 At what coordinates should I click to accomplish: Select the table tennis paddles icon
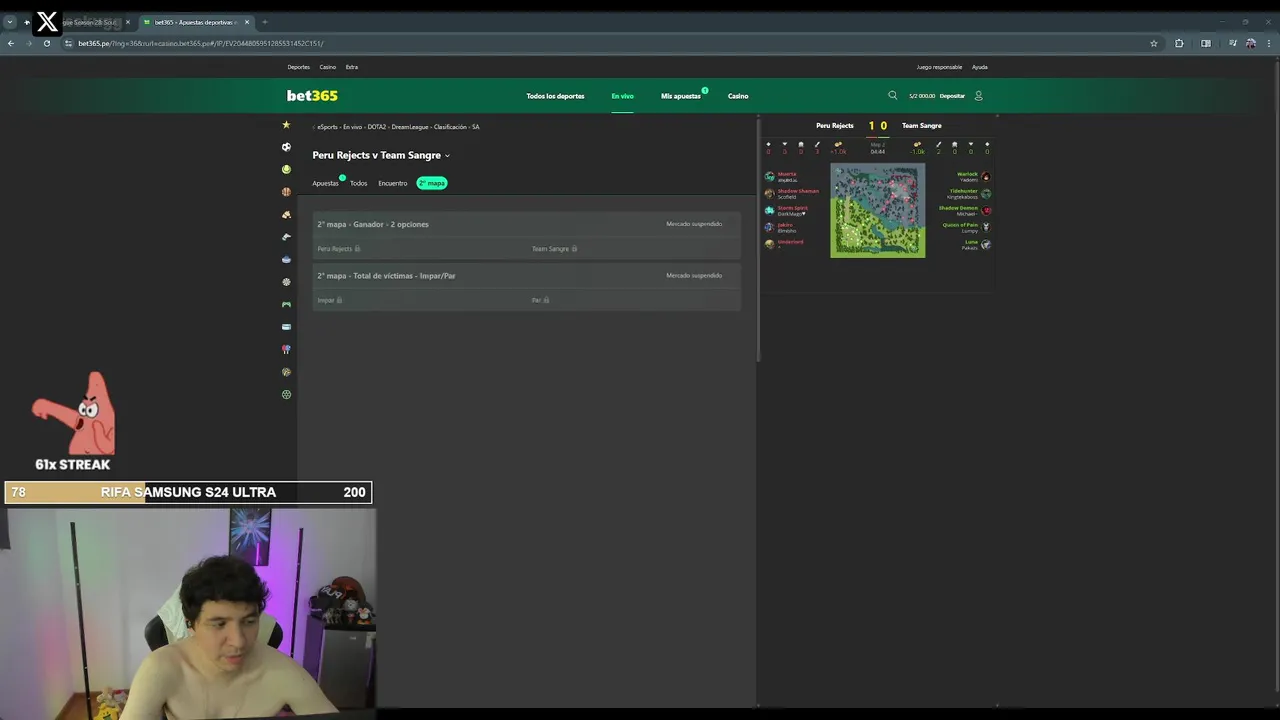click(286, 349)
